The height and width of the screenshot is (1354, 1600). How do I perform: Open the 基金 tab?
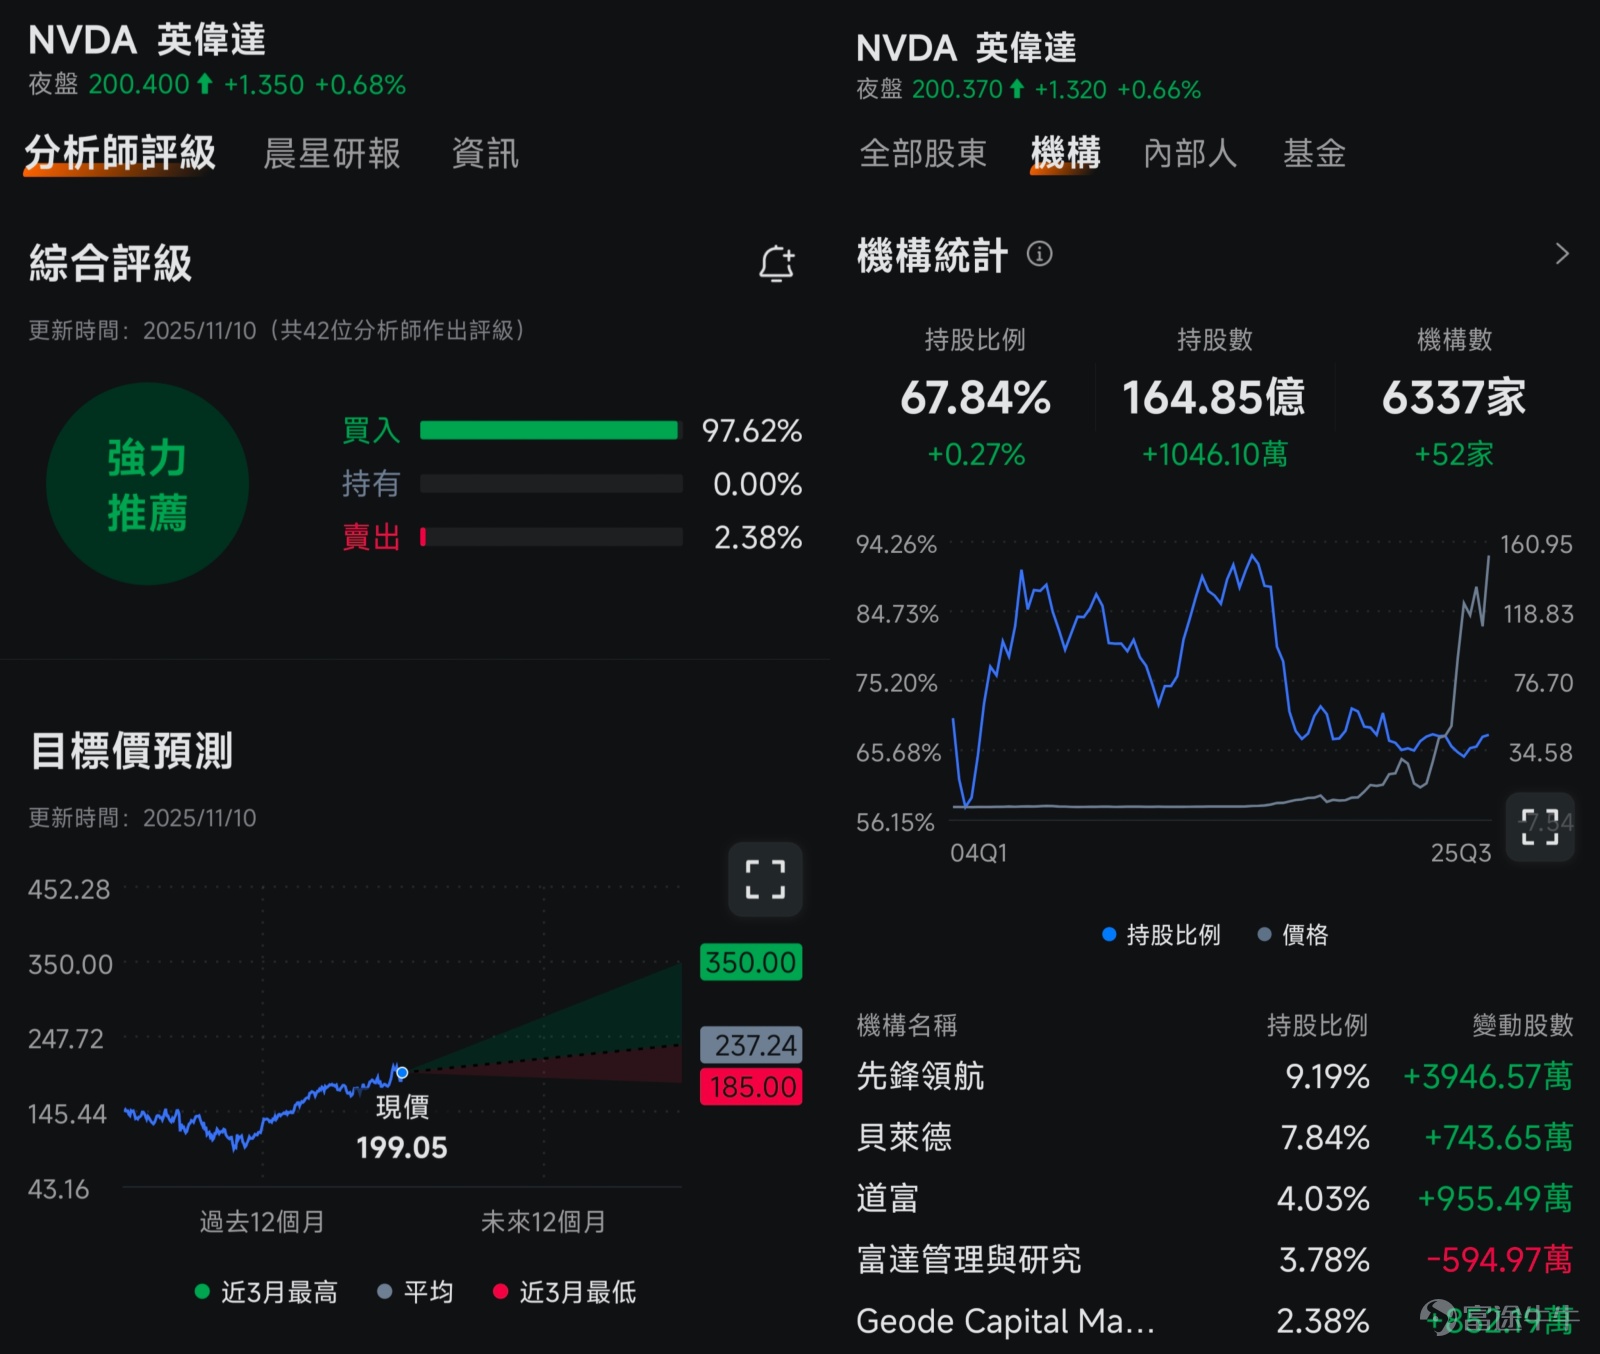coord(1315,154)
